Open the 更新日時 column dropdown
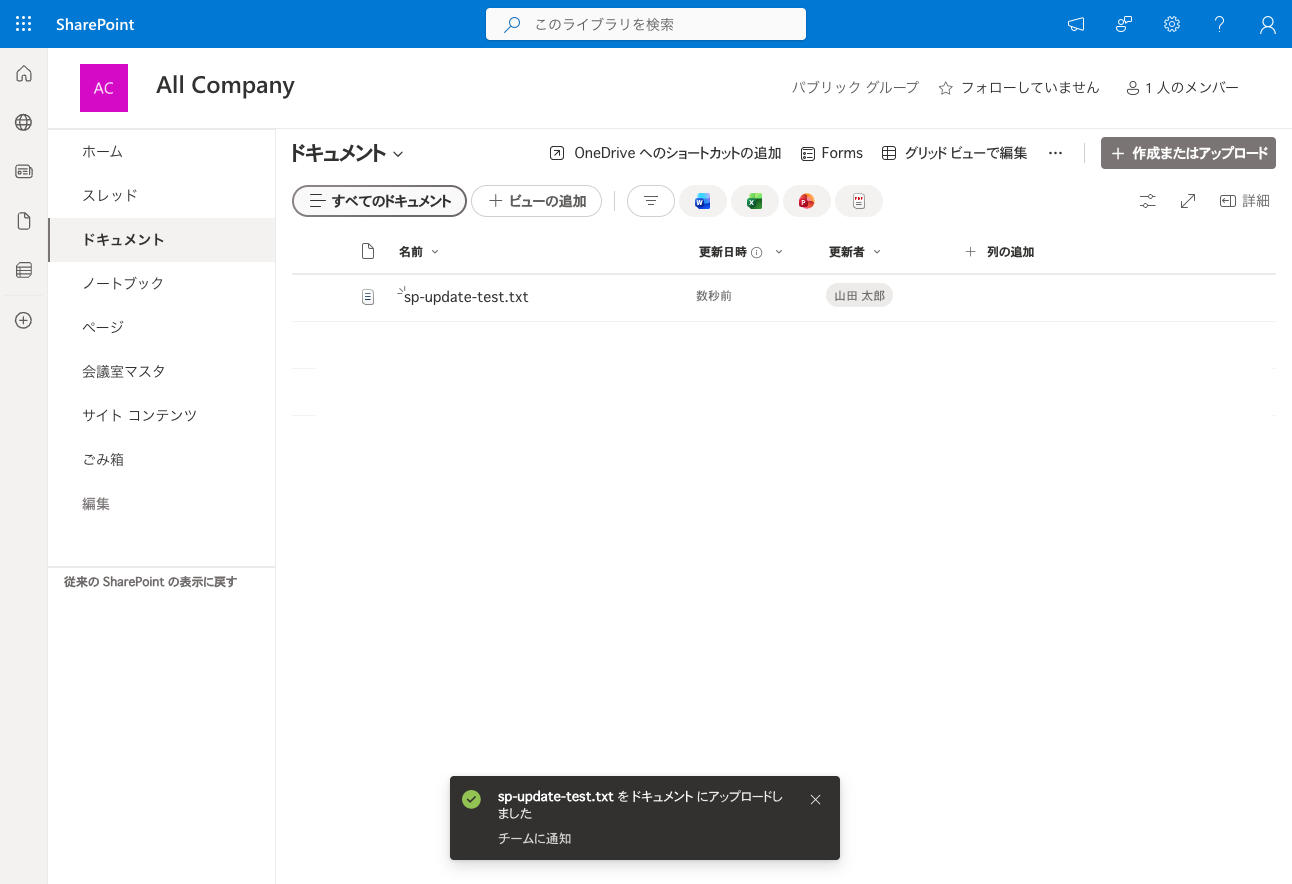Screen dimensions: 1292x884 [778, 252]
